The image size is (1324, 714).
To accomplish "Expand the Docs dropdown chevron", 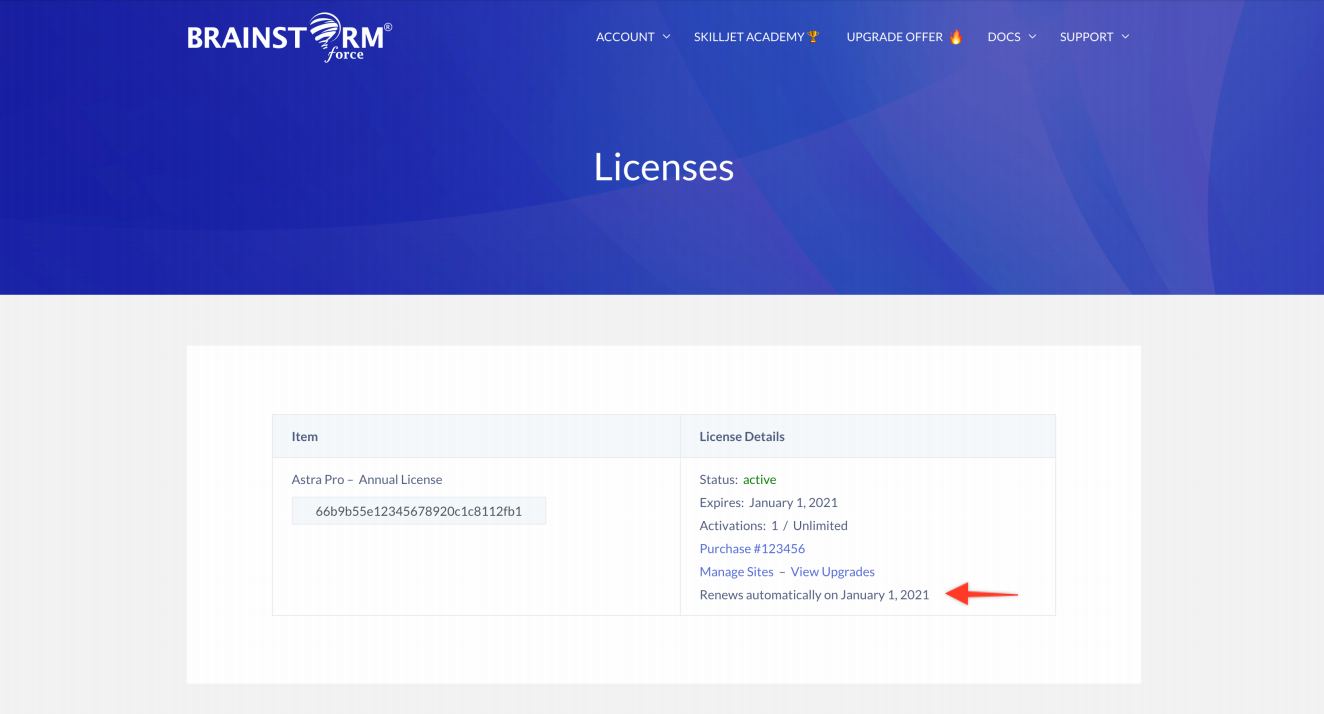I will tap(1033, 37).
